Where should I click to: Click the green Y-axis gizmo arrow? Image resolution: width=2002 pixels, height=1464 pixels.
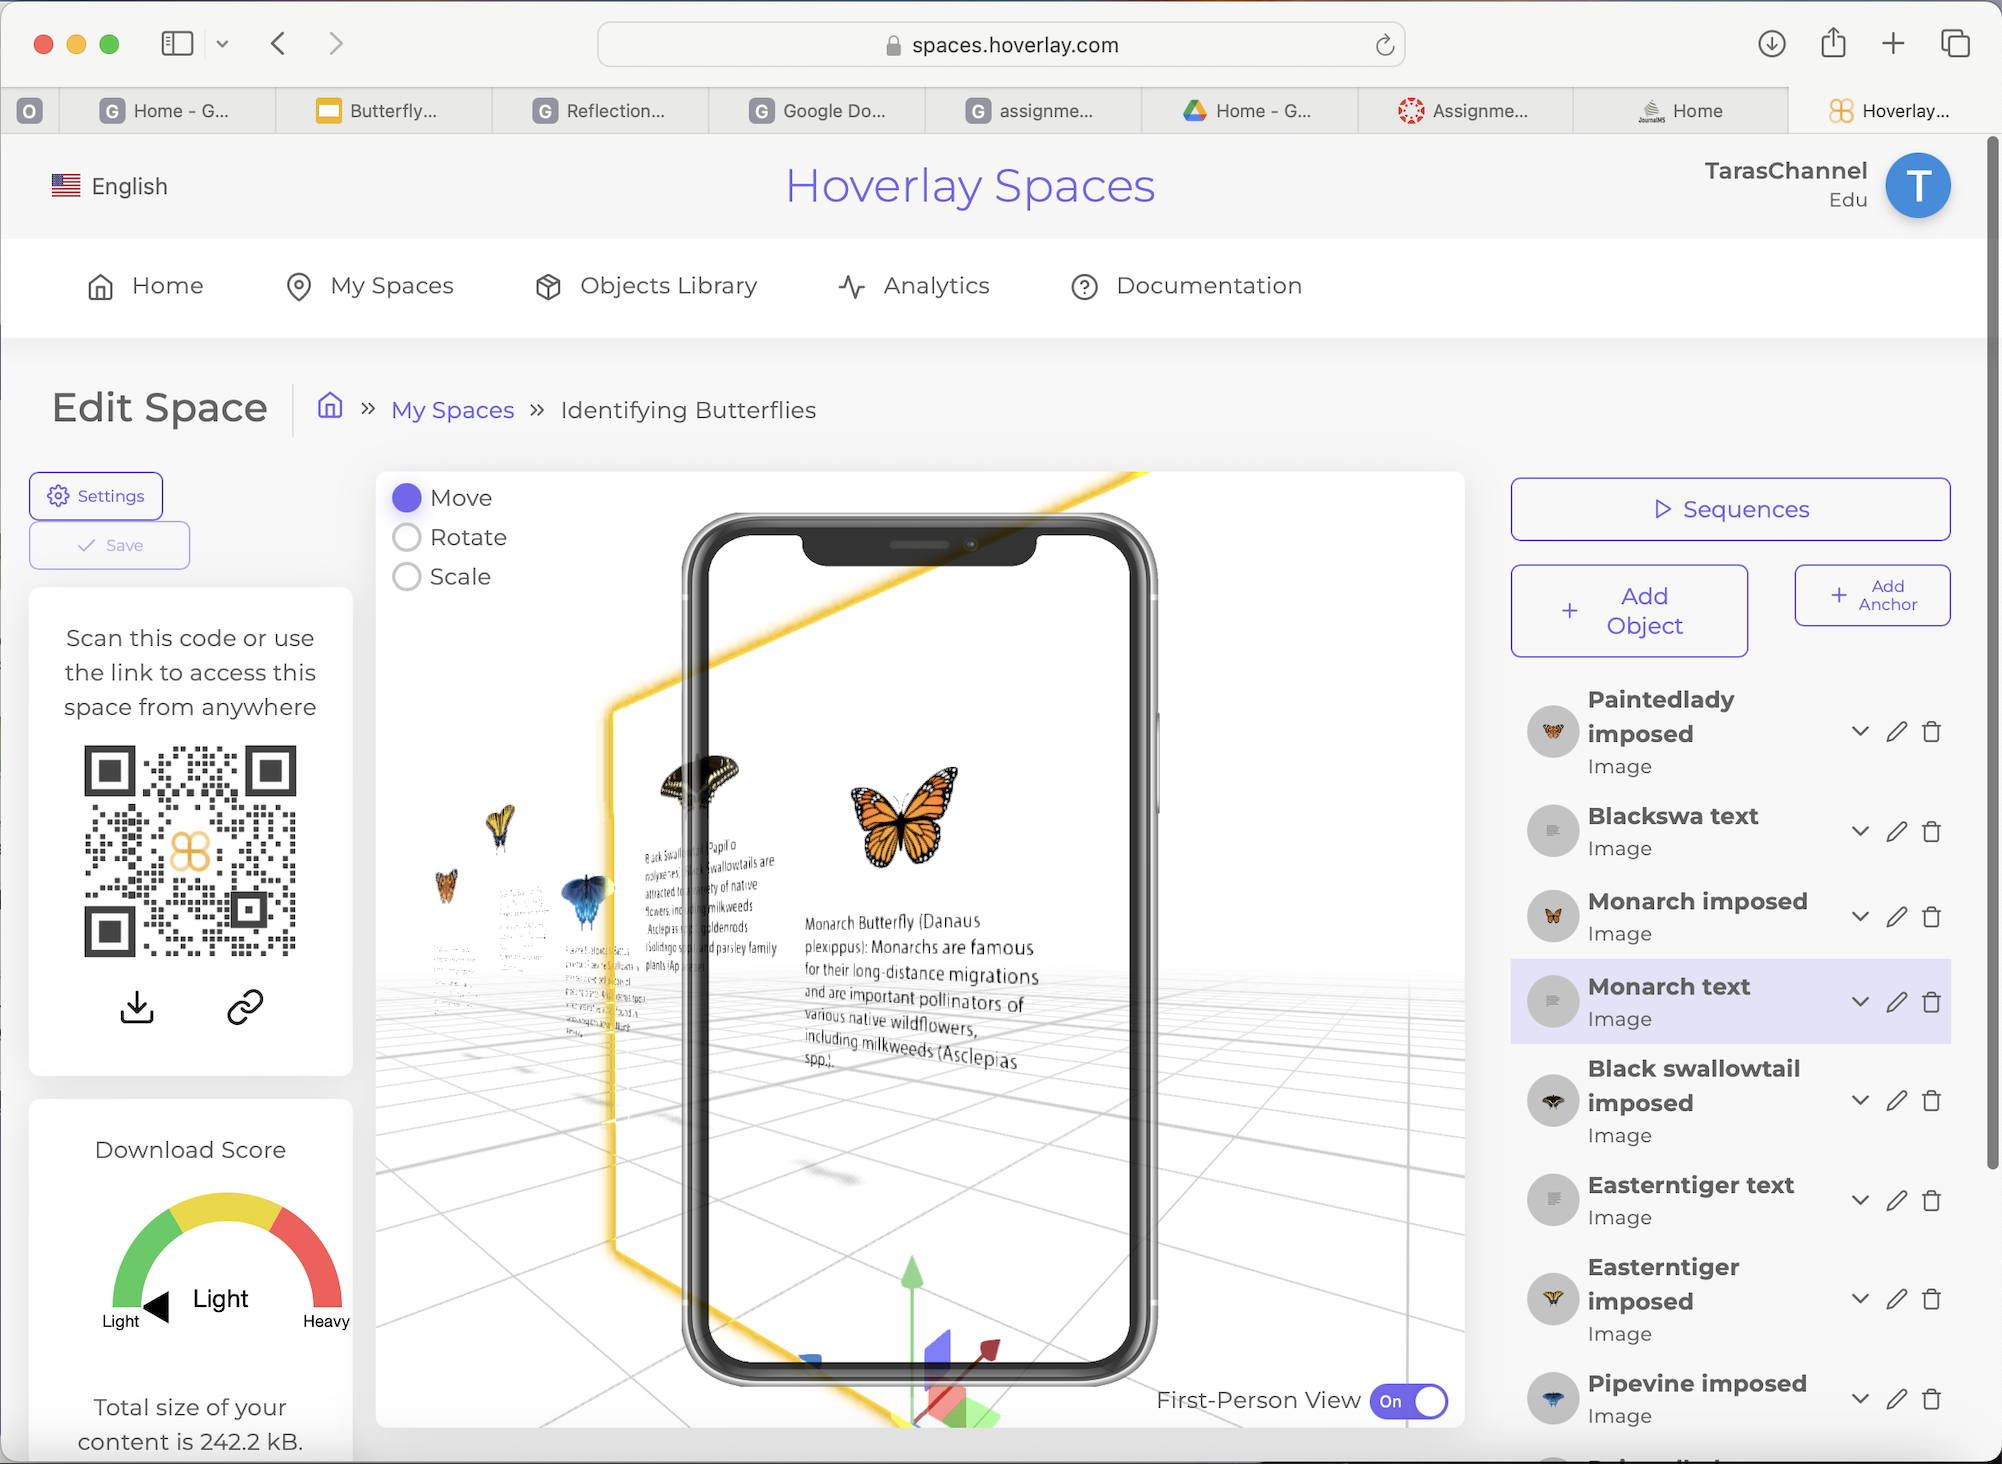click(x=911, y=1273)
